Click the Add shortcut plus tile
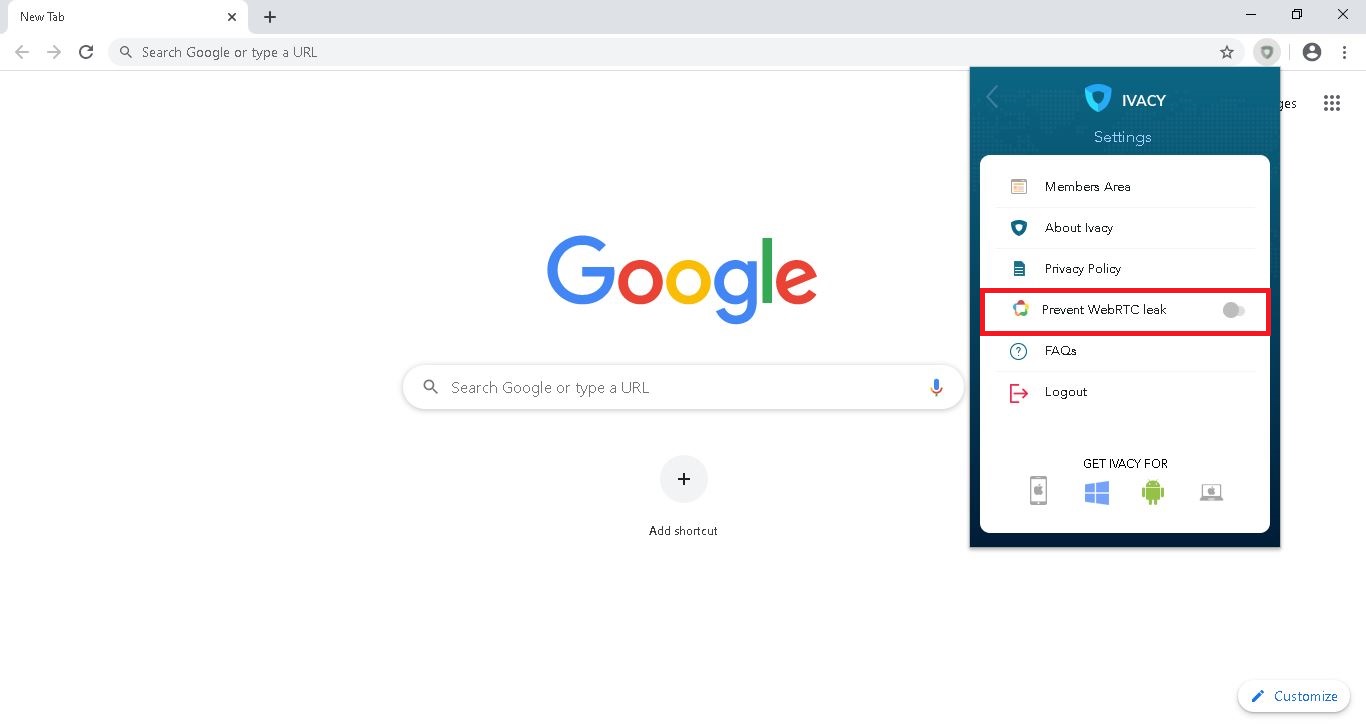 (684, 479)
